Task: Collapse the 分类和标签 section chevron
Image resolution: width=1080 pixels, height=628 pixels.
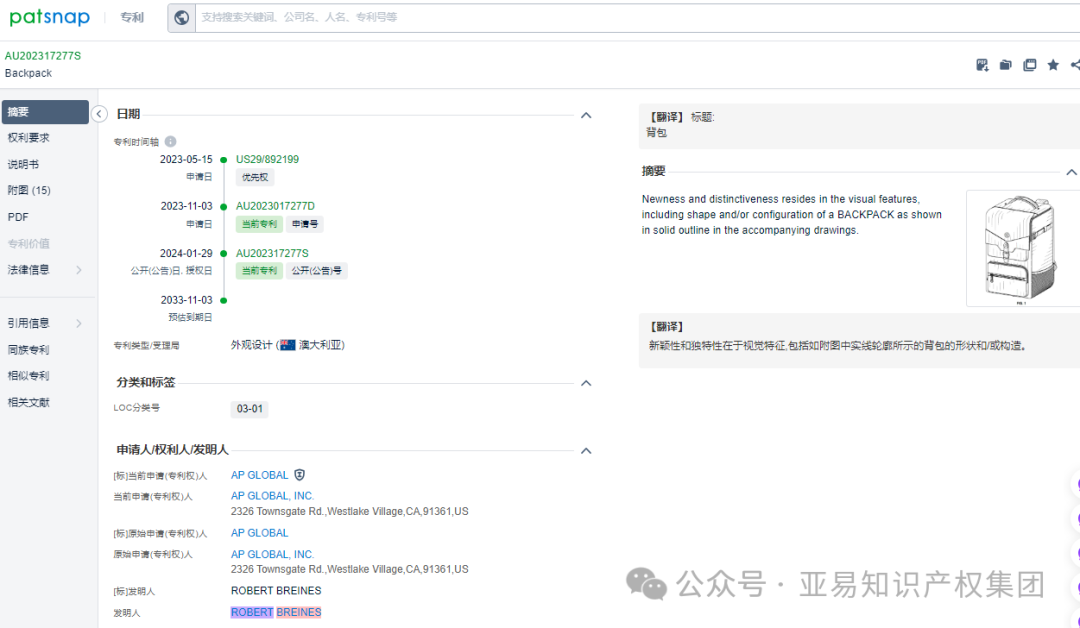Action: pyautogui.click(x=586, y=383)
